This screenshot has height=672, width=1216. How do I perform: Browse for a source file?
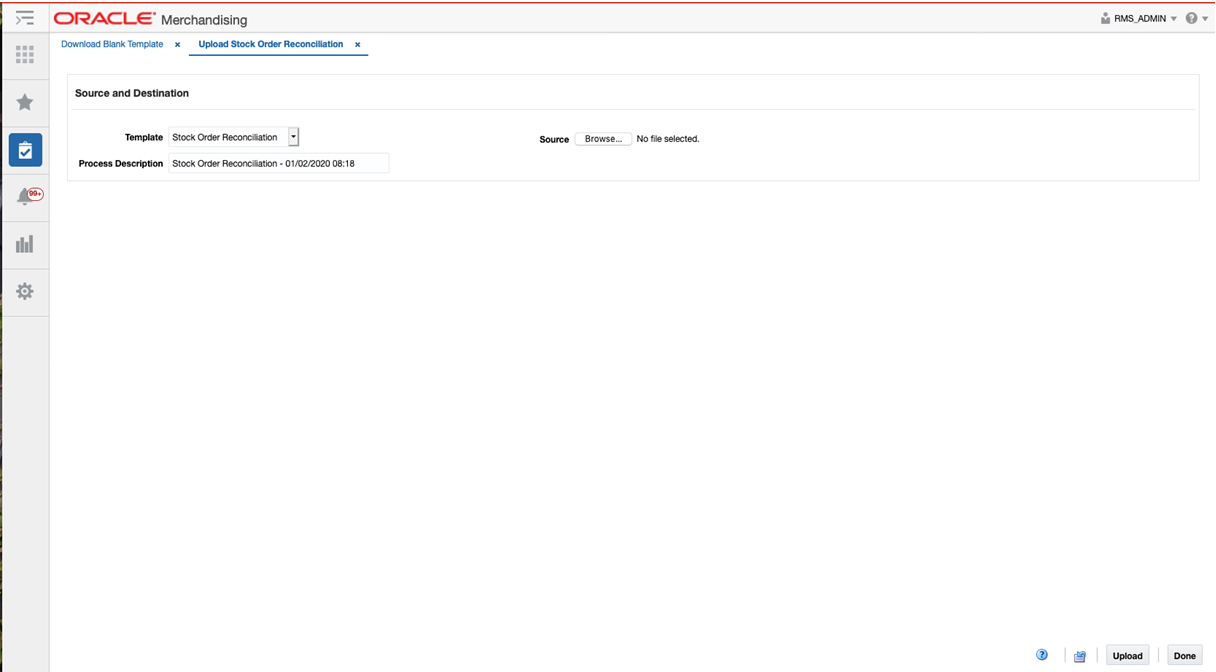pos(603,139)
